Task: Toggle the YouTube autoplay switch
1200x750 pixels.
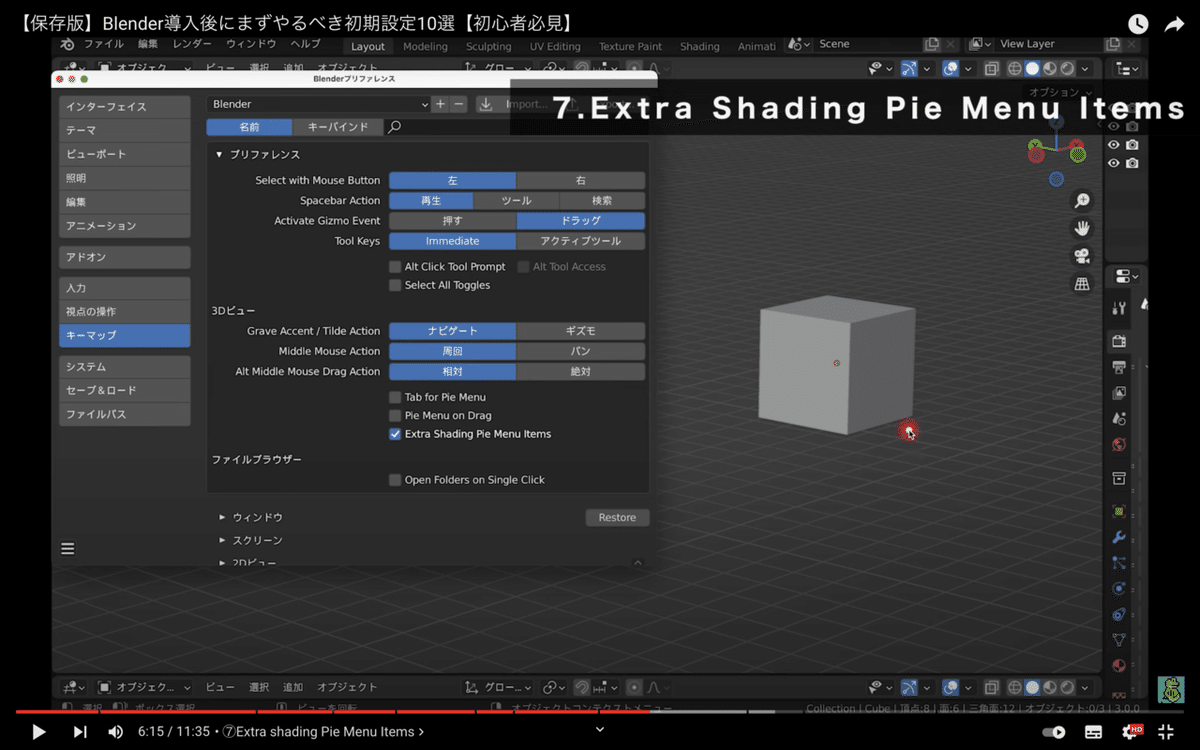Action: (x=1053, y=732)
